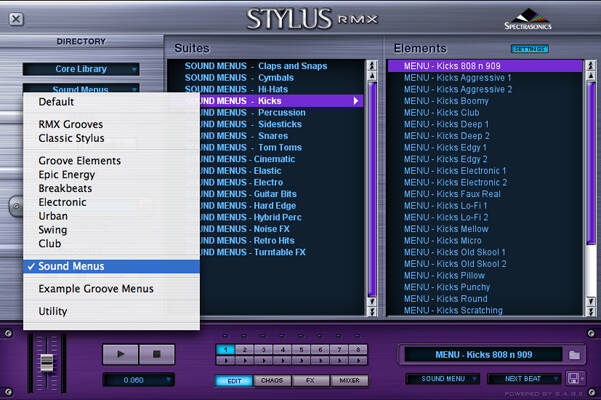Image resolution: width=601 pixels, height=400 pixels.
Task: Switch to EDIT page
Action: coord(234,380)
